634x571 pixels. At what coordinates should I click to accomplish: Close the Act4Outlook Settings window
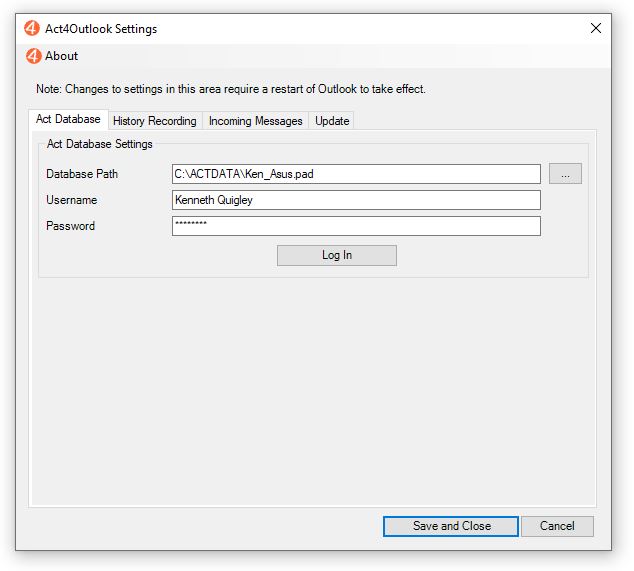[596, 28]
